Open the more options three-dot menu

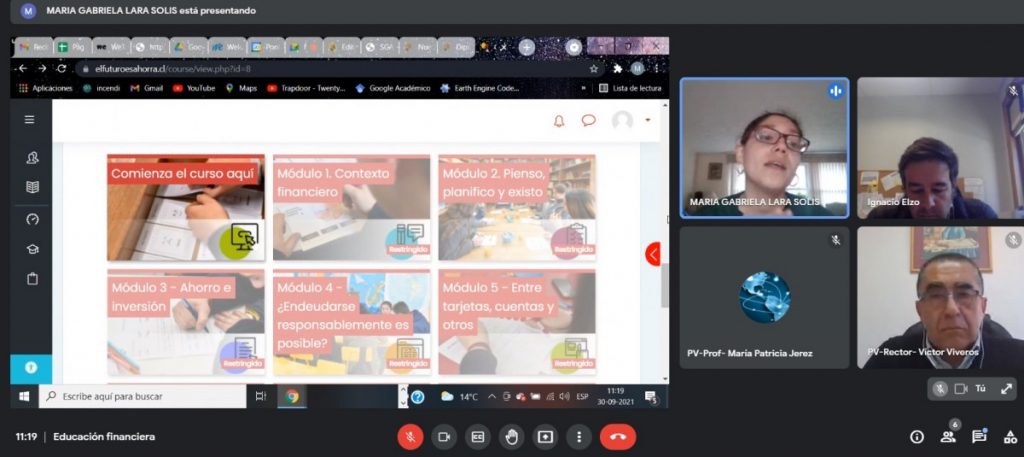pos(579,437)
